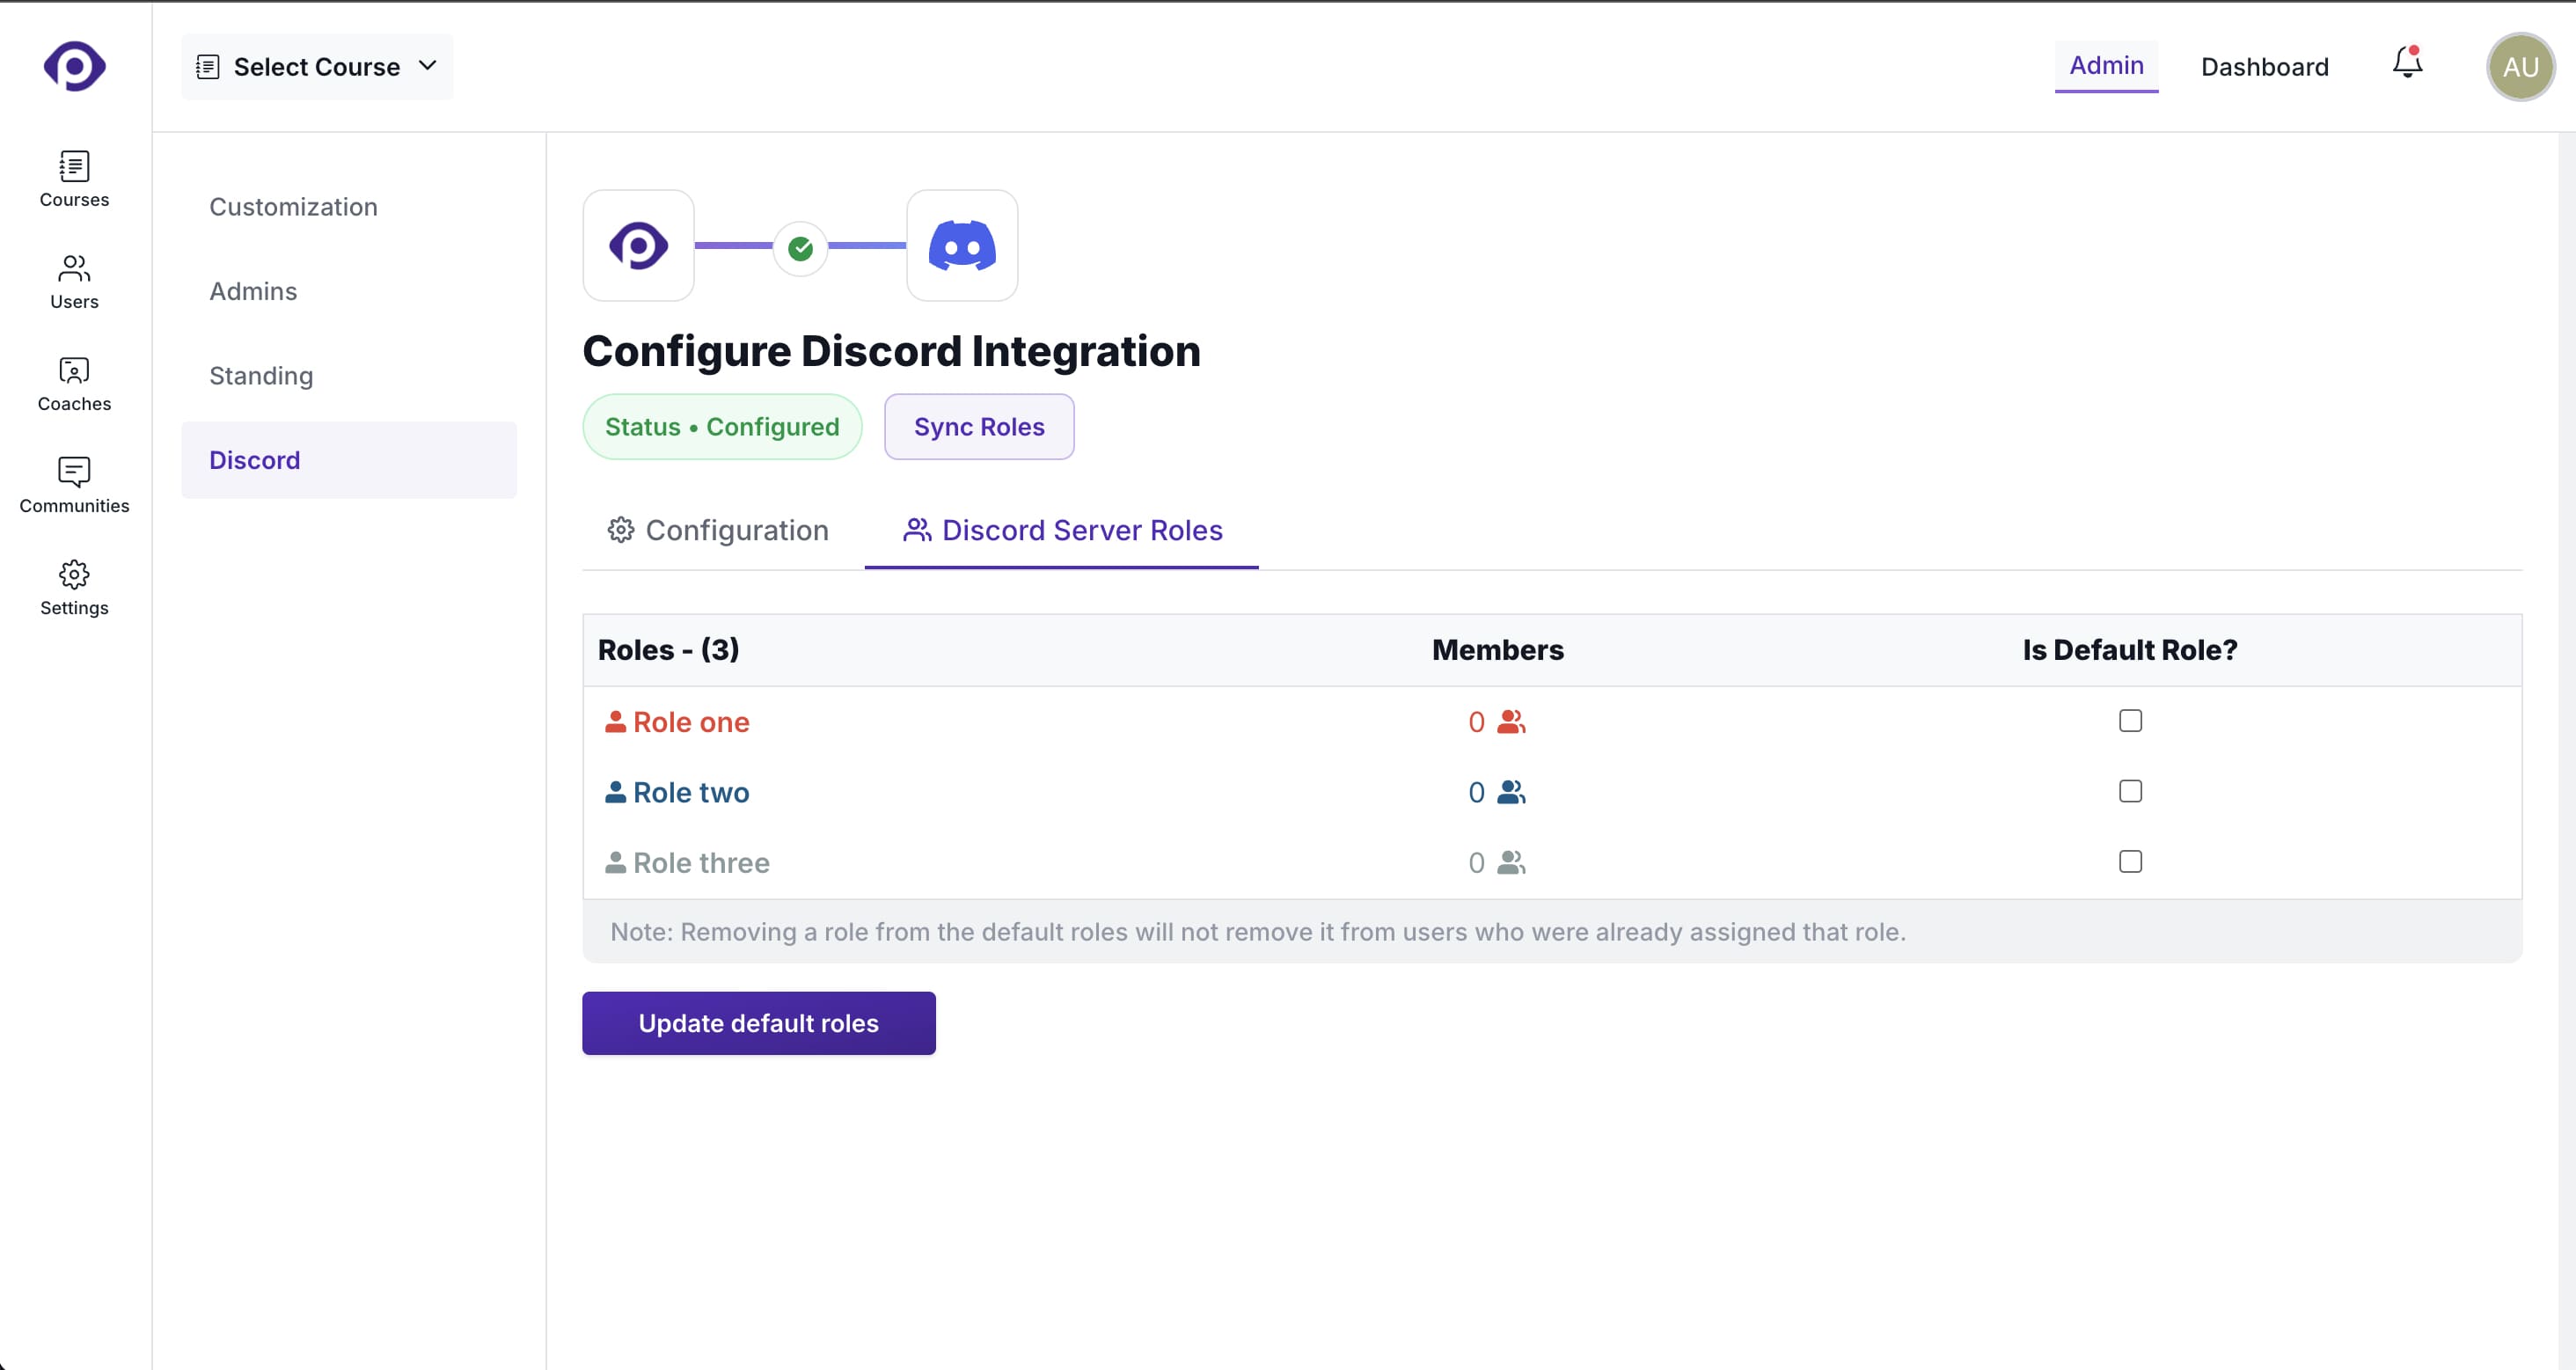Check Role one as default role
This screenshot has width=2576, height=1370.
click(x=2130, y=721)
